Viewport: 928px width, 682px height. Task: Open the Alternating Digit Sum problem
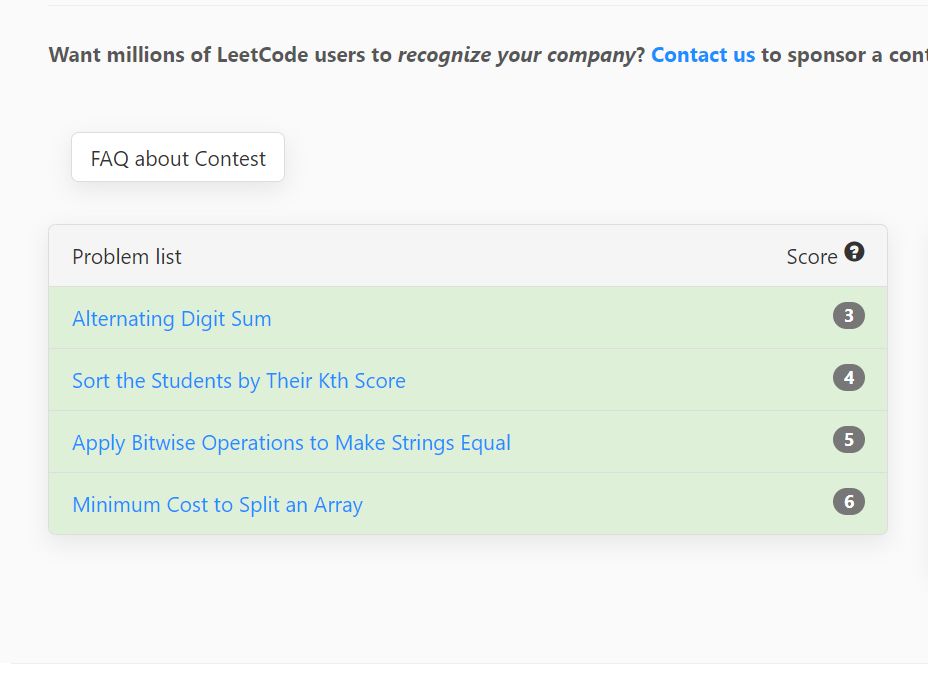[172, 319]
